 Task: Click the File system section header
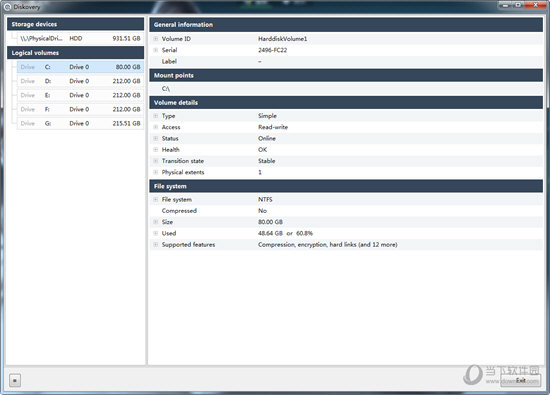pyautogui.click(x=346, y=186)
